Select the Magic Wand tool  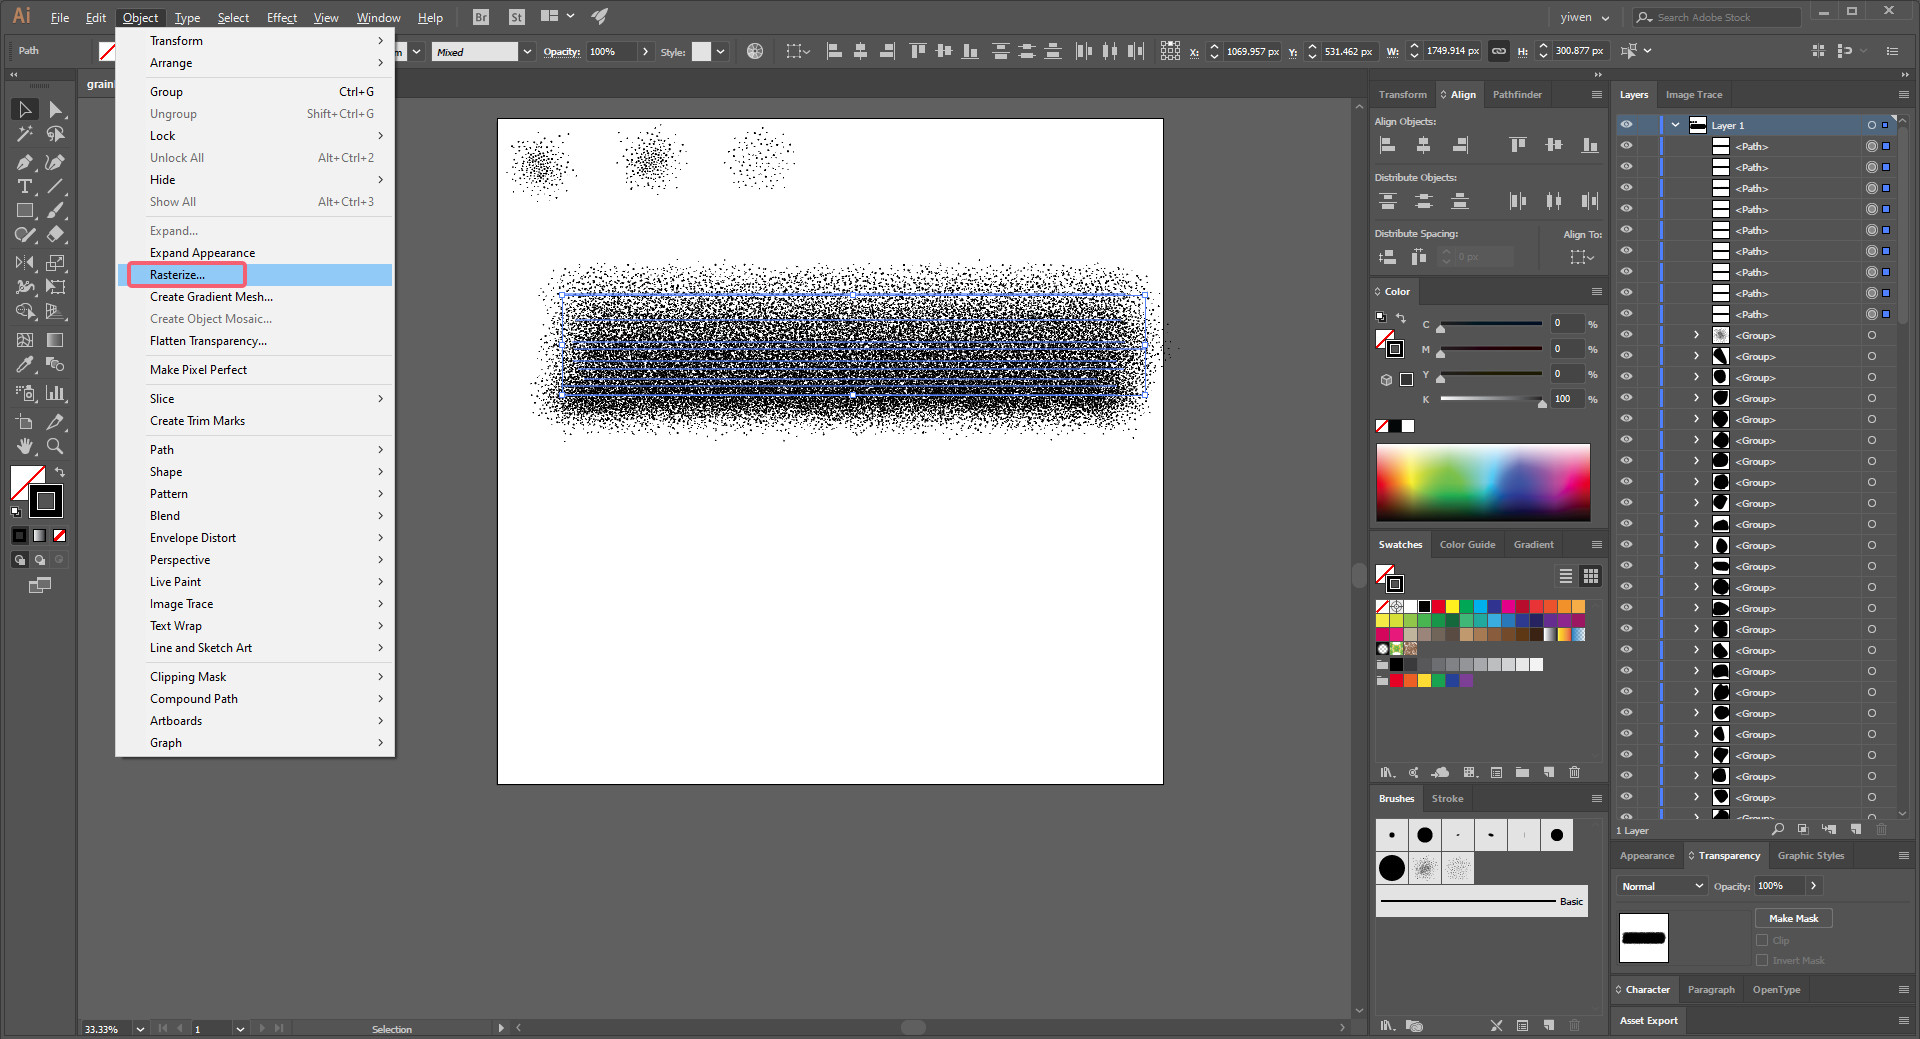point(25,134)
